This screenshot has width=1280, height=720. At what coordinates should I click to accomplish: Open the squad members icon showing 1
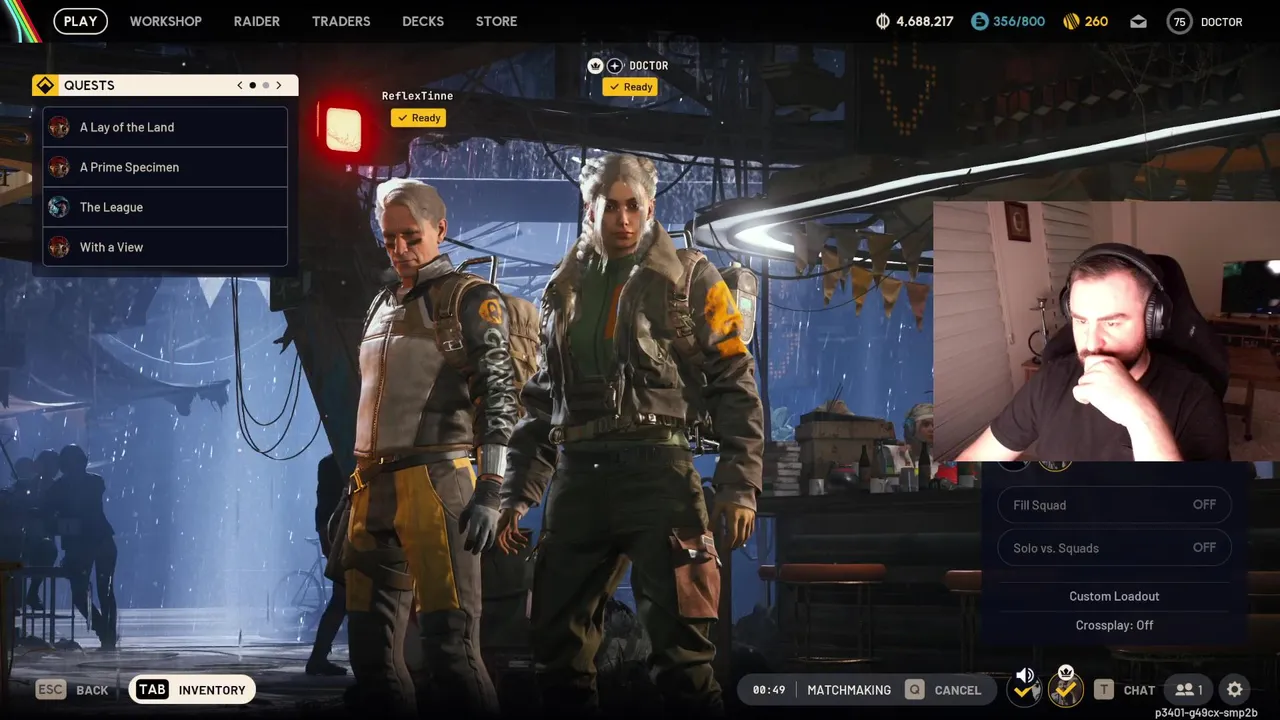point(1189,689)
